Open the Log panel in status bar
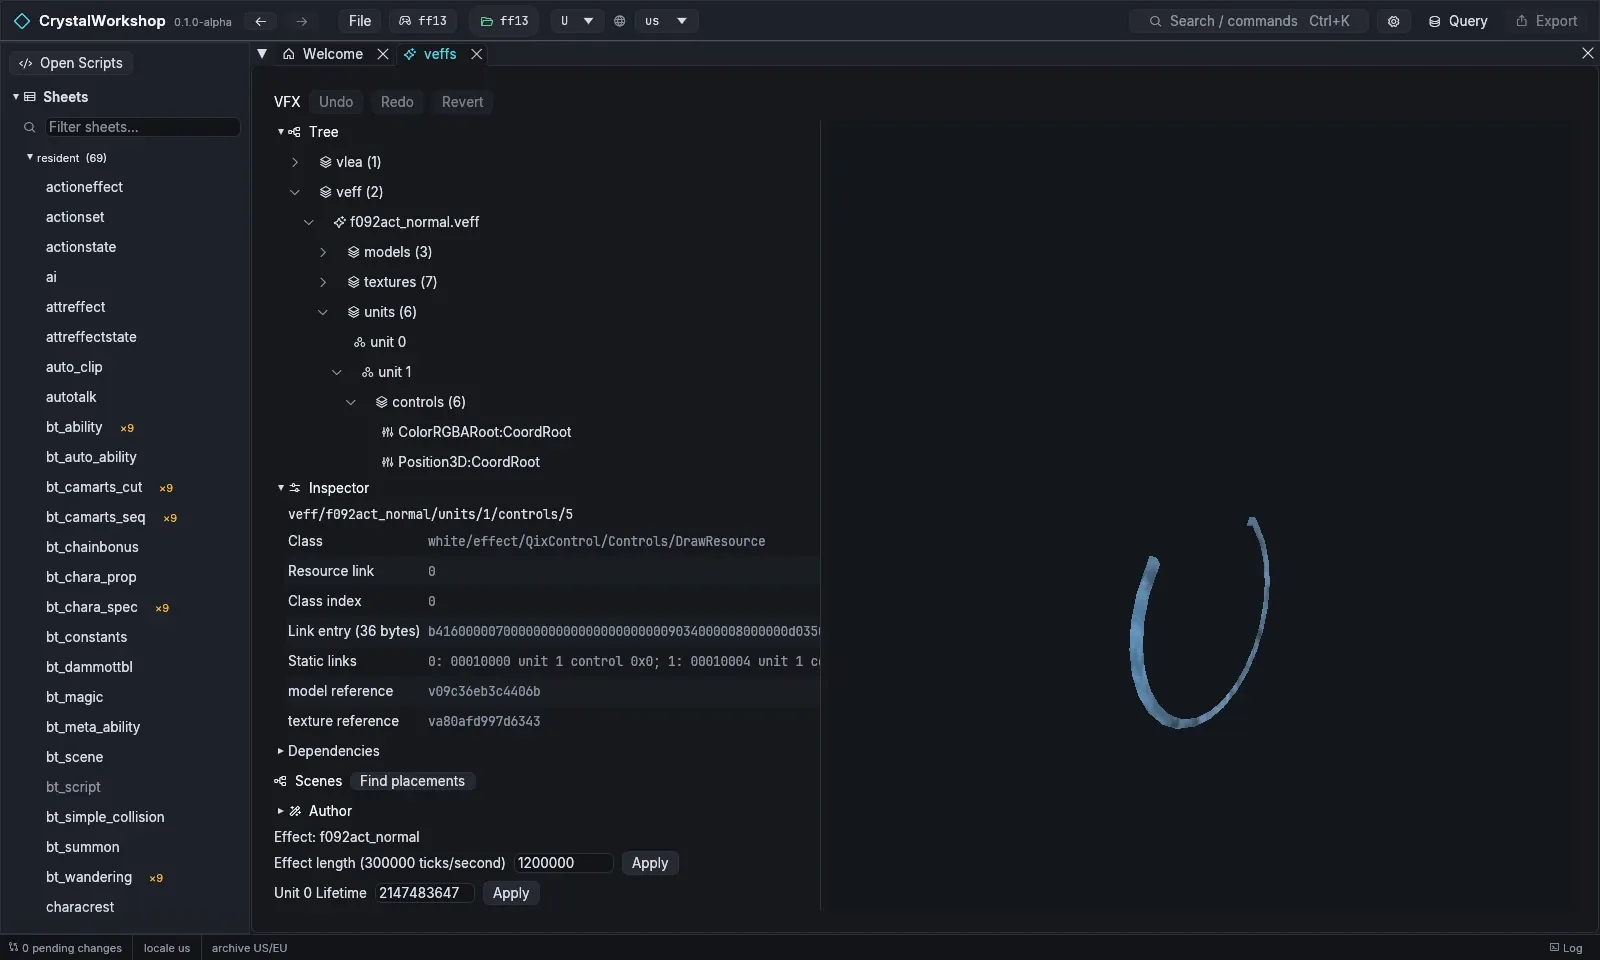This screenshot has width=1600, height=960. tap(1566, 948)
